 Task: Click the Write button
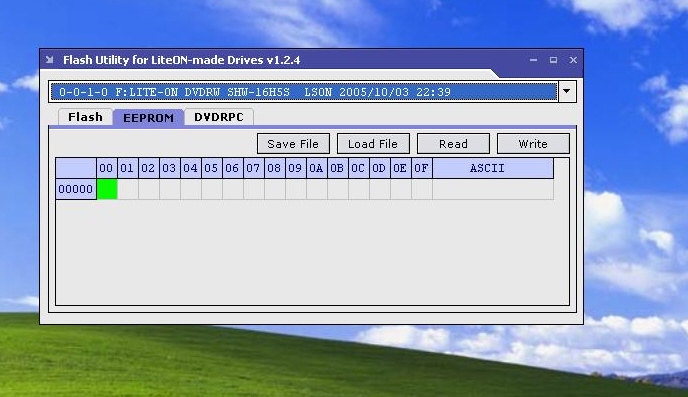point(533,144)
